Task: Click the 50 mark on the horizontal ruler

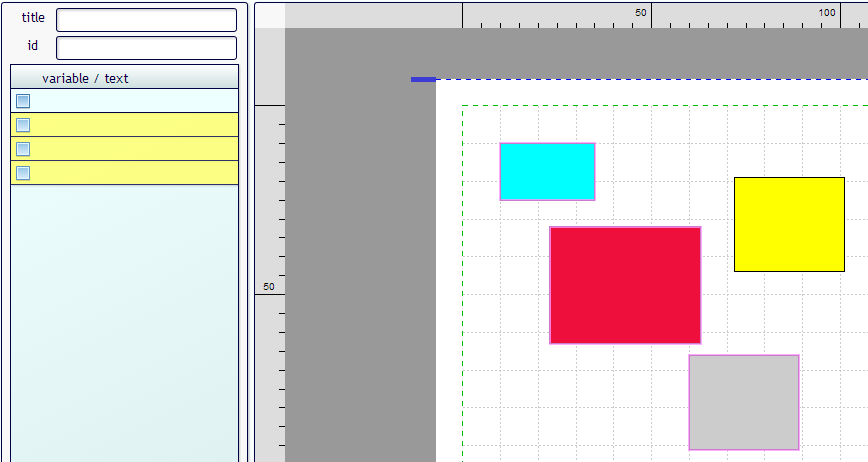Action: [640, 13]
